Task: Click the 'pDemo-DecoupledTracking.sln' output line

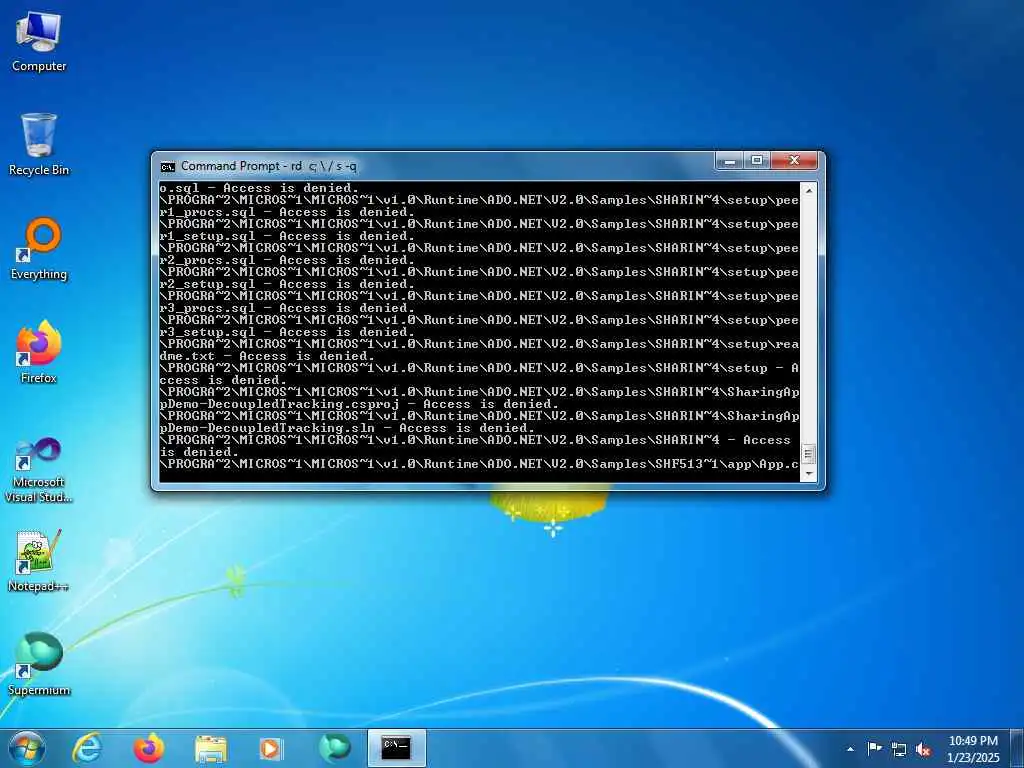Action: point(347,428)
